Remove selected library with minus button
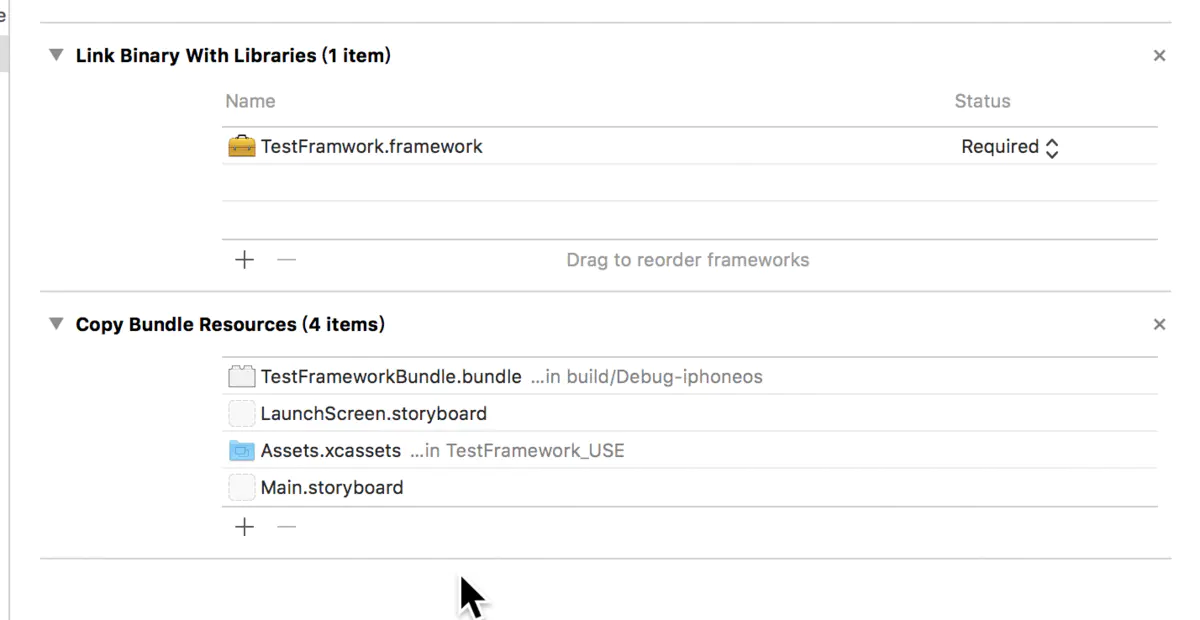 pyautogui.click(x=287, y=260)
